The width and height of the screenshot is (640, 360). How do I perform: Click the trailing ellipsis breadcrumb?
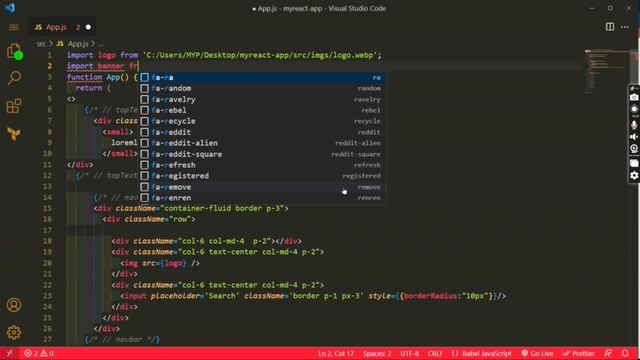coord(100,44)
